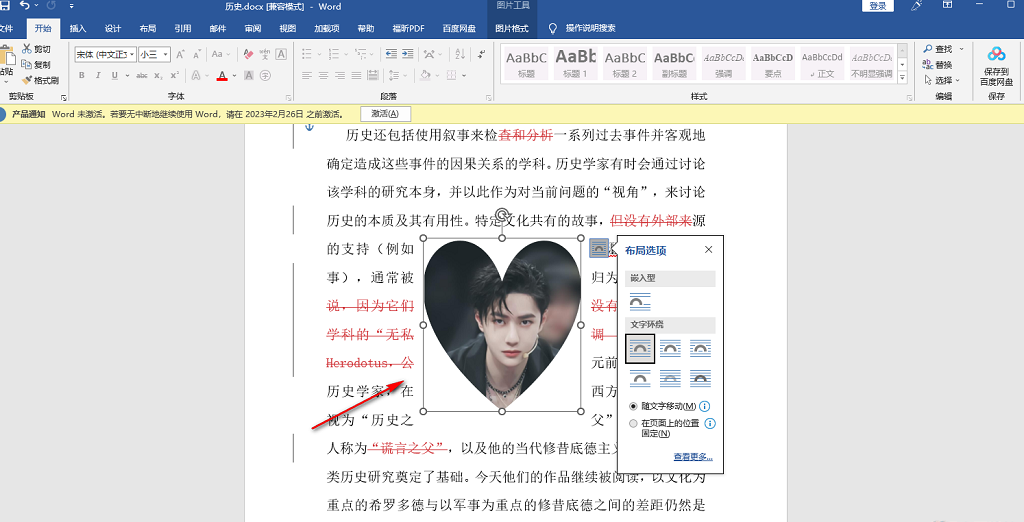Switch to the 布局 ribbon tab
This screenshot has width=1024, height=522.
click(x=148, y=28)
